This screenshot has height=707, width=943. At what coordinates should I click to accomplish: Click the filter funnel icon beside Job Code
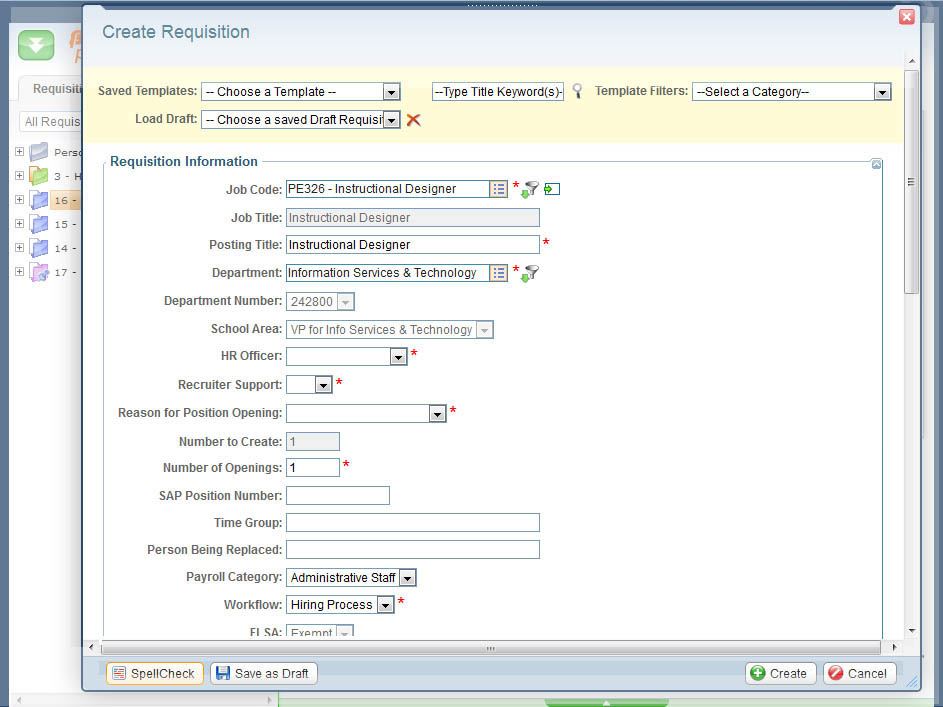[x=530, y=189]
